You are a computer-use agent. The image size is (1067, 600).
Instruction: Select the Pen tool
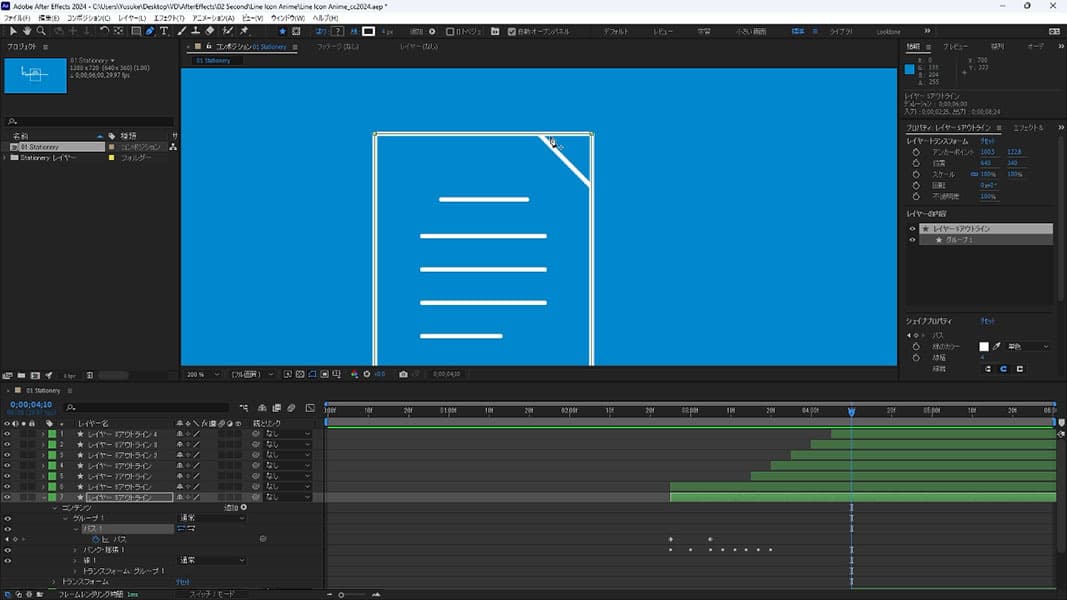(150, 31)
